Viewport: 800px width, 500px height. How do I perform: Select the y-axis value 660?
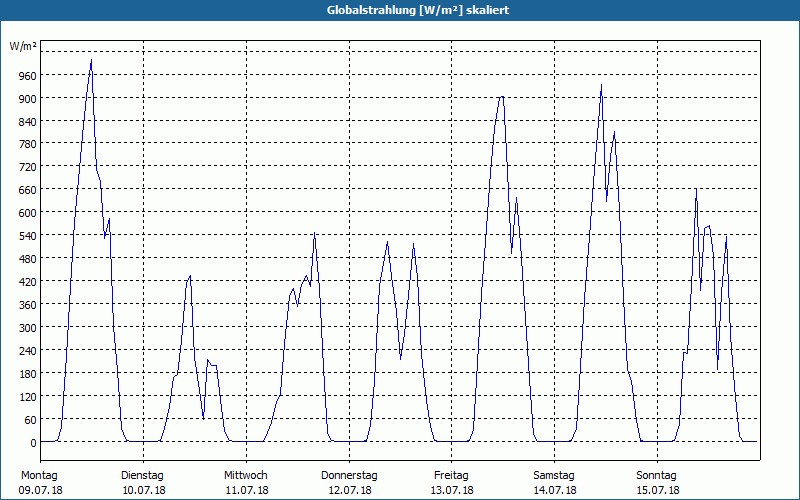(x=27, y=190)
